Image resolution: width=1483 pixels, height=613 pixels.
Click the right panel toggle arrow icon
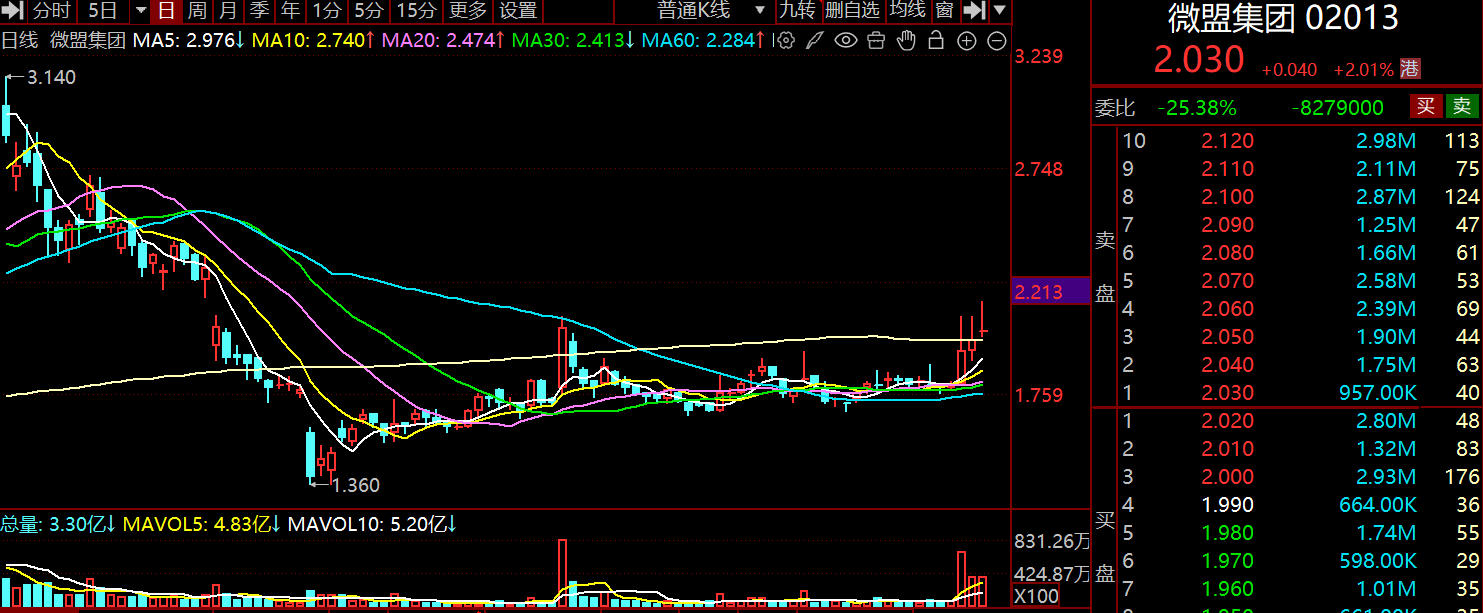tap(973, 11)
